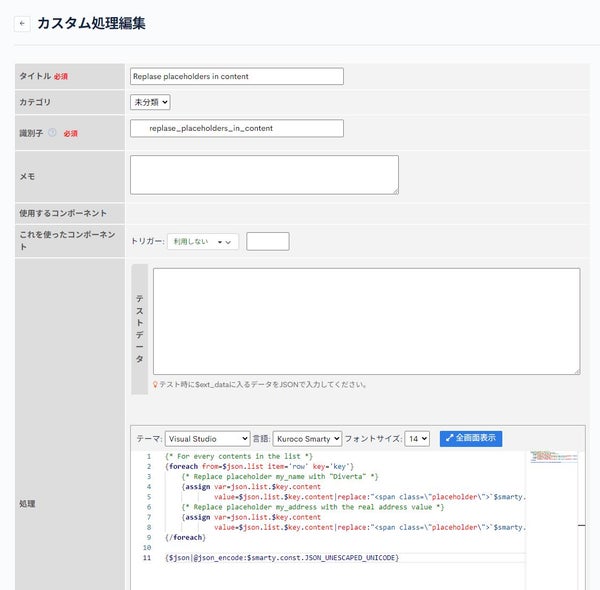The image size is (600, 590).
Task: Edit the title field Replase placeholders in content
Action: click(x=236, y=76)
